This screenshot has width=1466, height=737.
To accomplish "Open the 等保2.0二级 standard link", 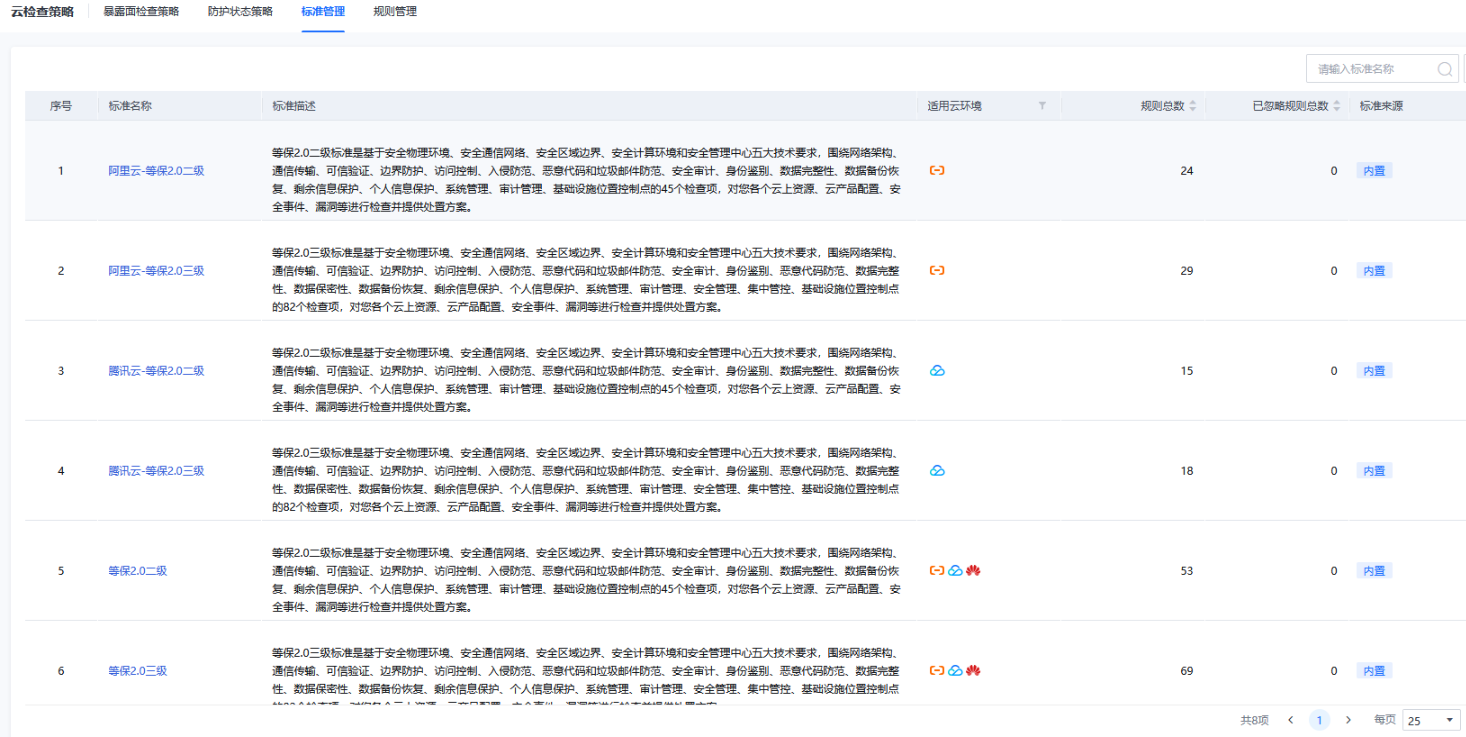I will pyautogui.click(x=137, y=571).
